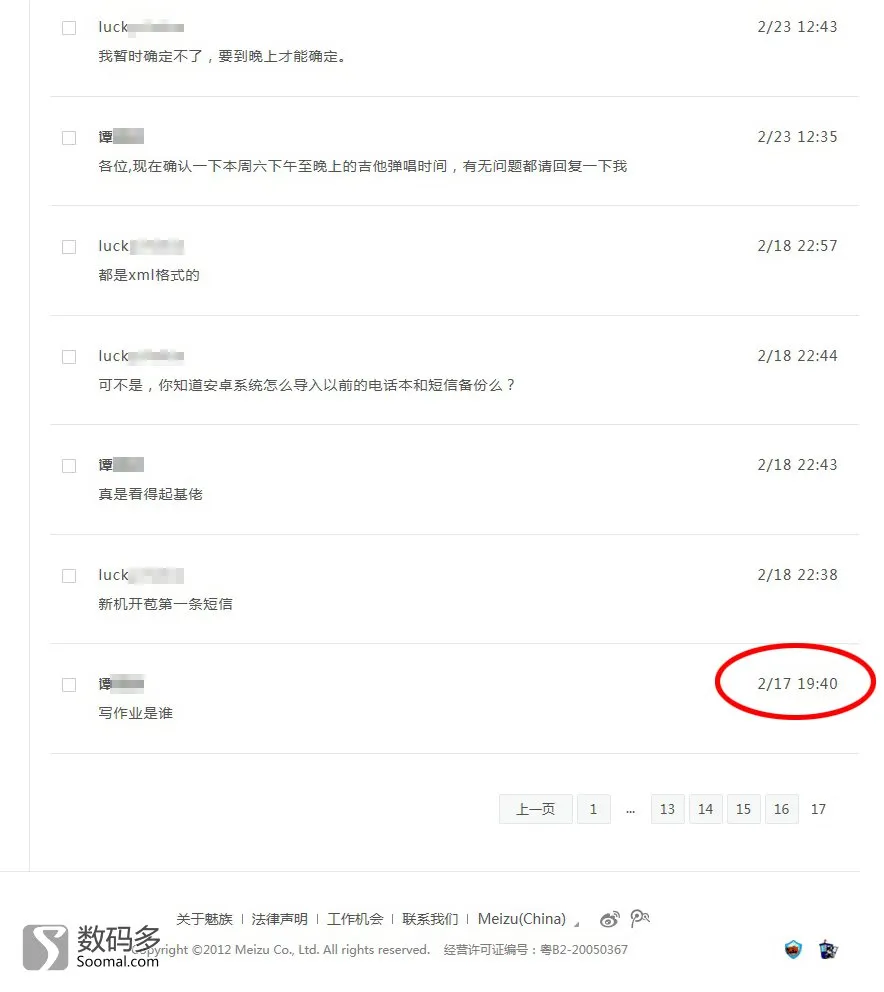Image resolution: width=884 pixels, height=992 pixels.
Task: Open the 法律声明 link
Action: coord(280,919)
